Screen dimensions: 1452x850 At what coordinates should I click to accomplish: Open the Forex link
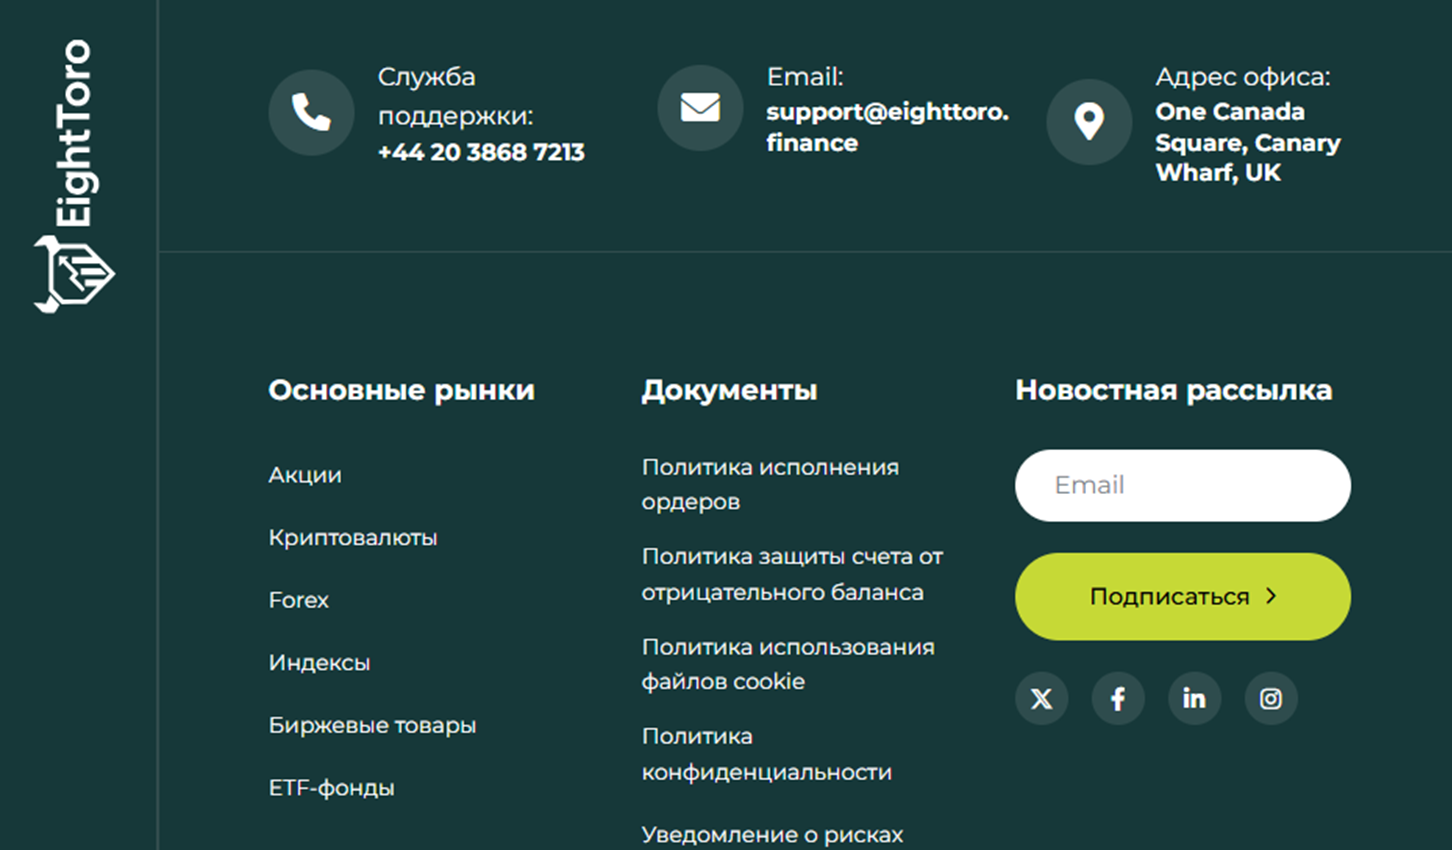[299, 600]
